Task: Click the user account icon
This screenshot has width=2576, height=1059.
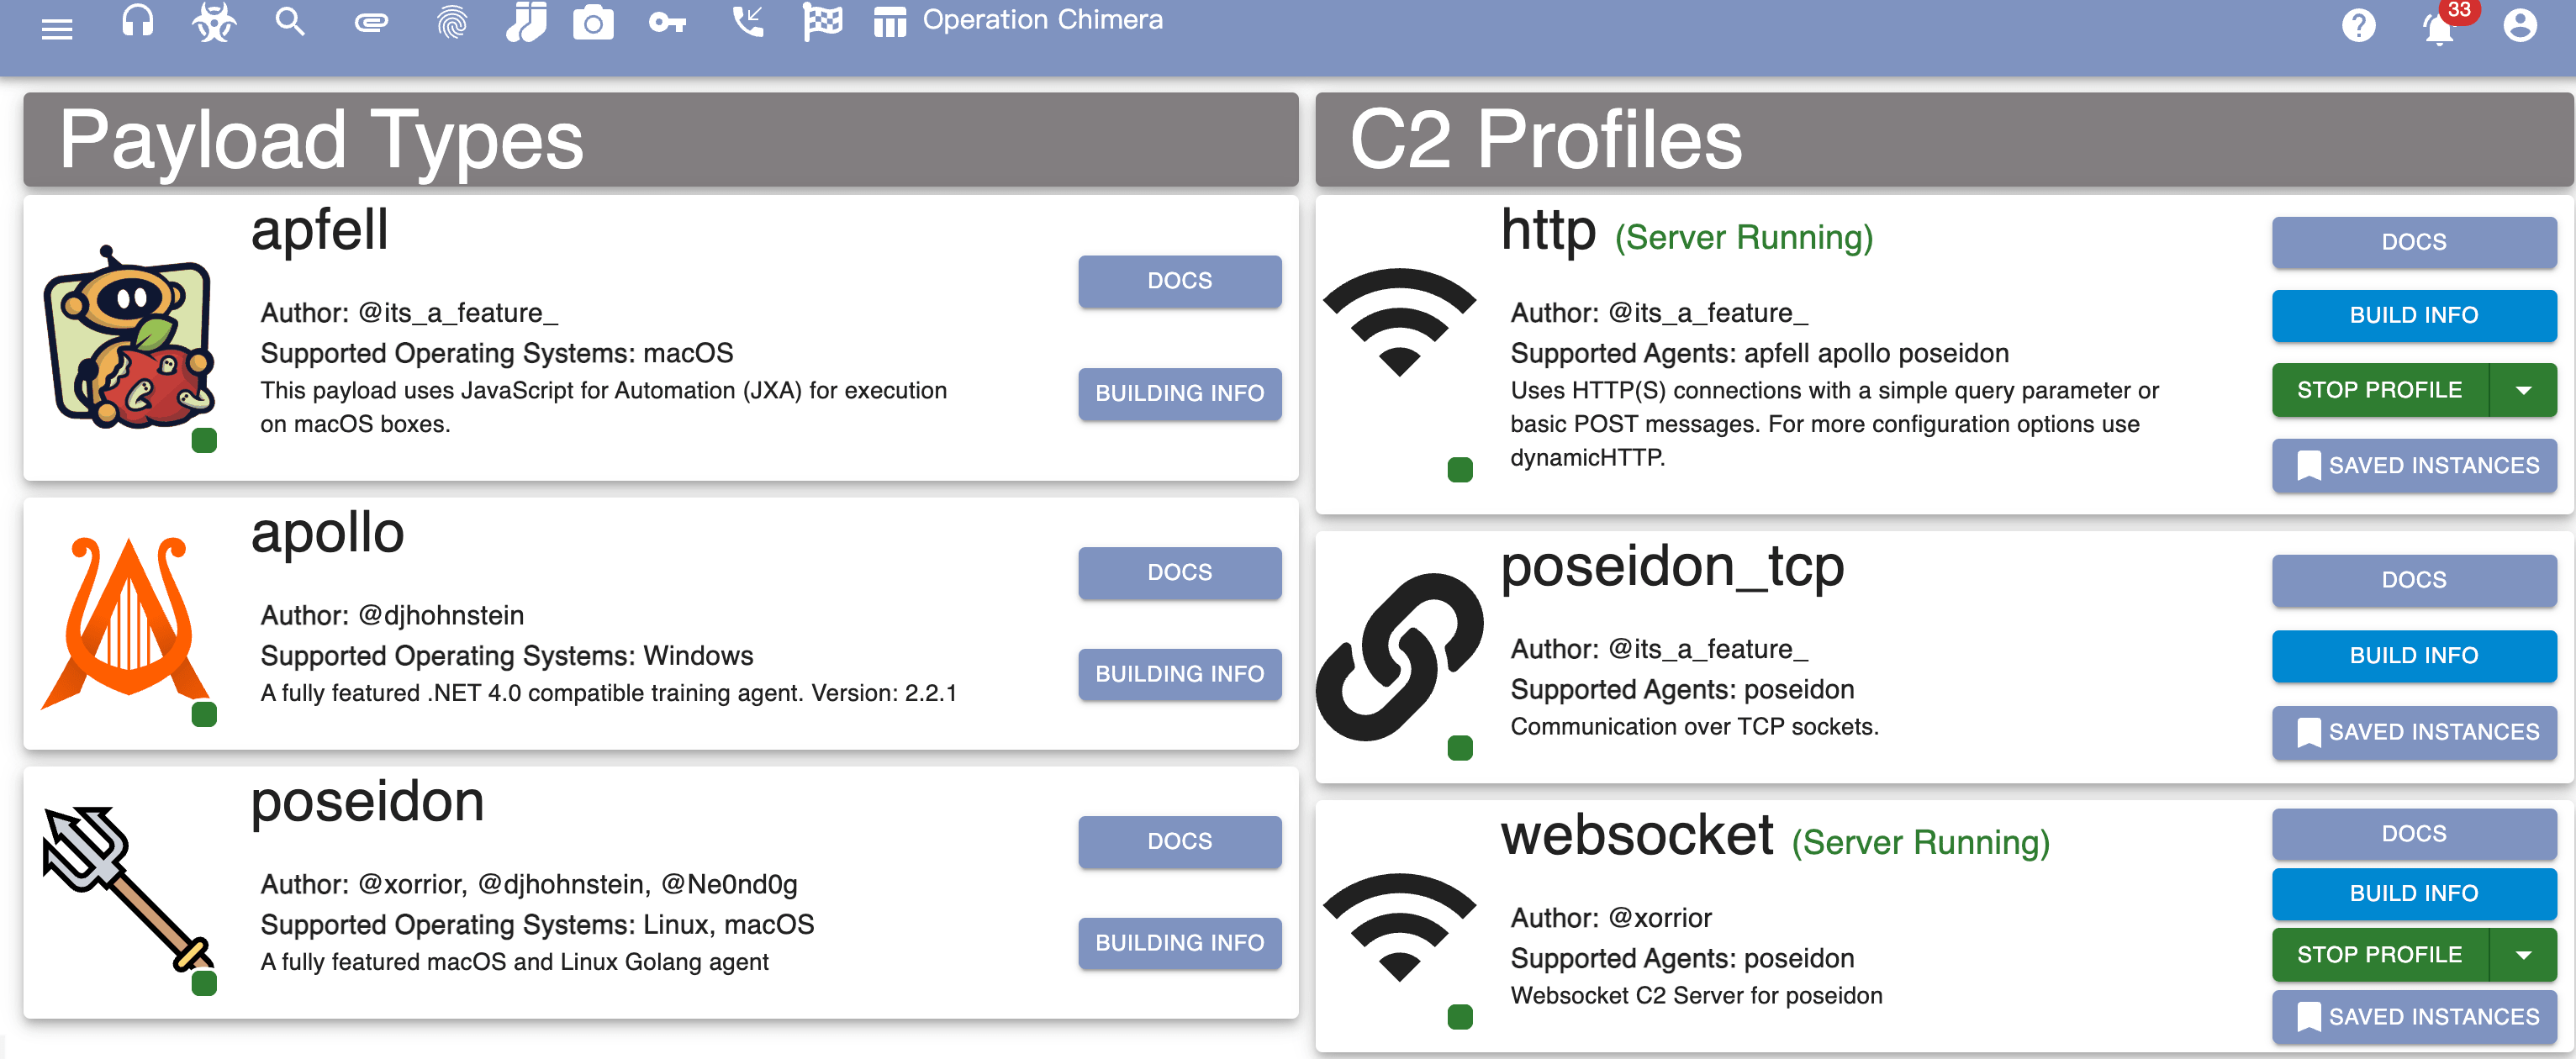Action: point(2519,26)
